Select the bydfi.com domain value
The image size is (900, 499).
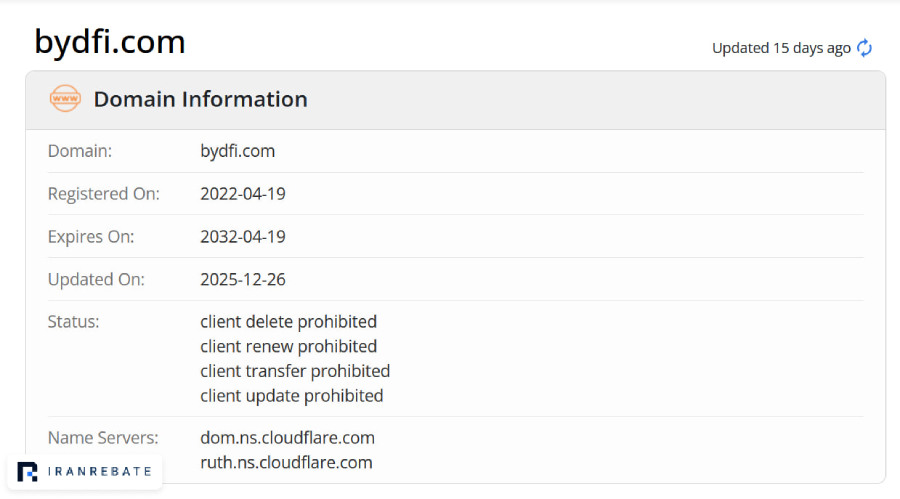(238, 151)
